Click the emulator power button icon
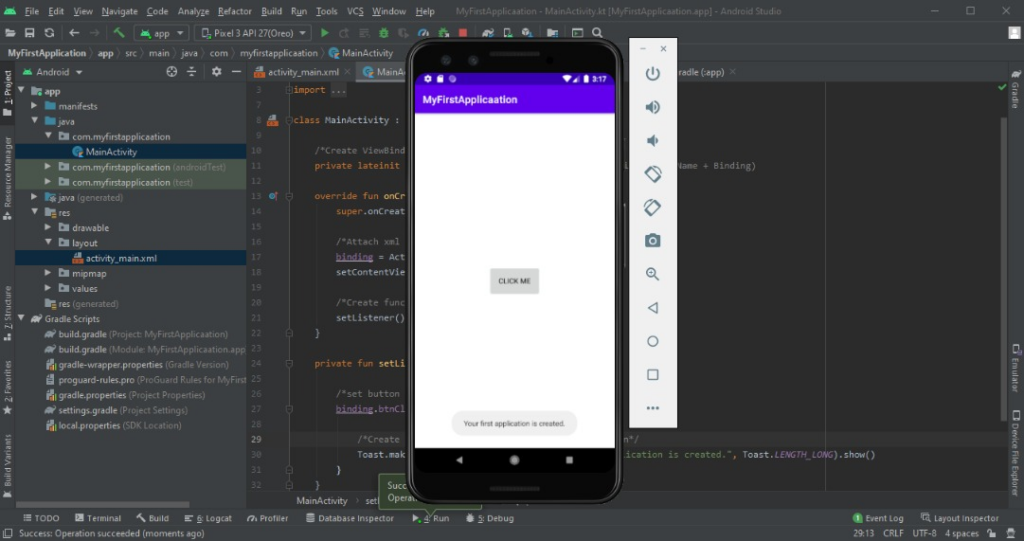 click(652, 74)
